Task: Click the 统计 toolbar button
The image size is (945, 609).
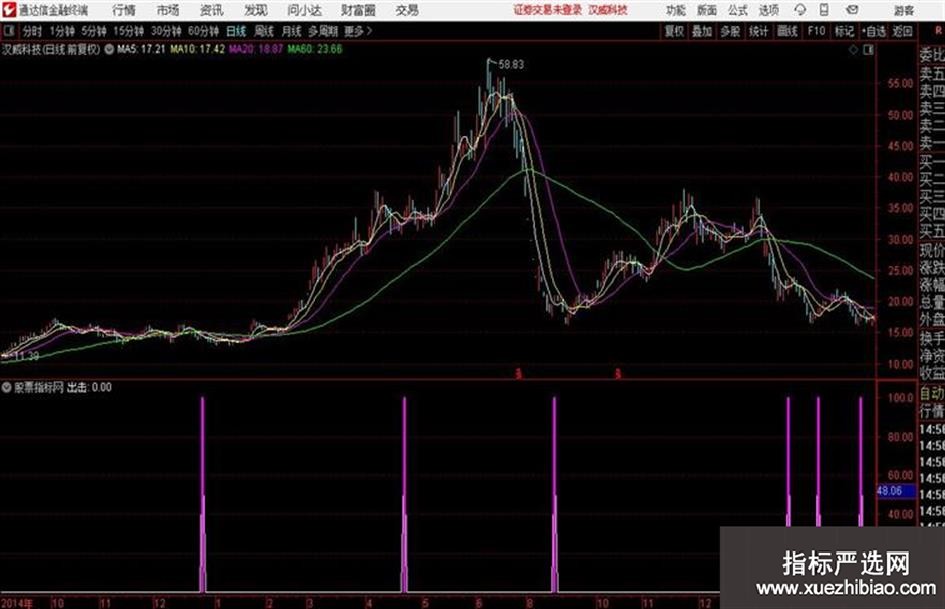Action: [758, 31]
